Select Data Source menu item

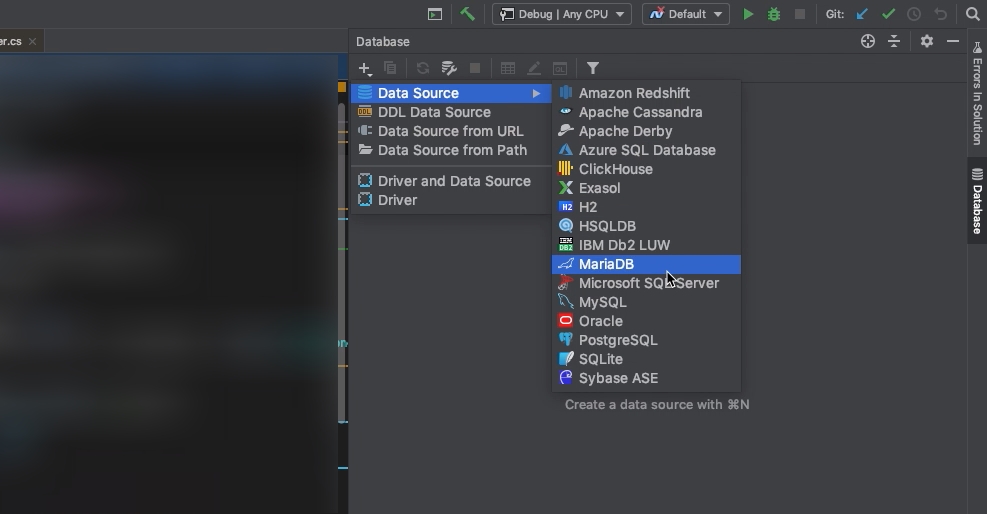(451, 93)
